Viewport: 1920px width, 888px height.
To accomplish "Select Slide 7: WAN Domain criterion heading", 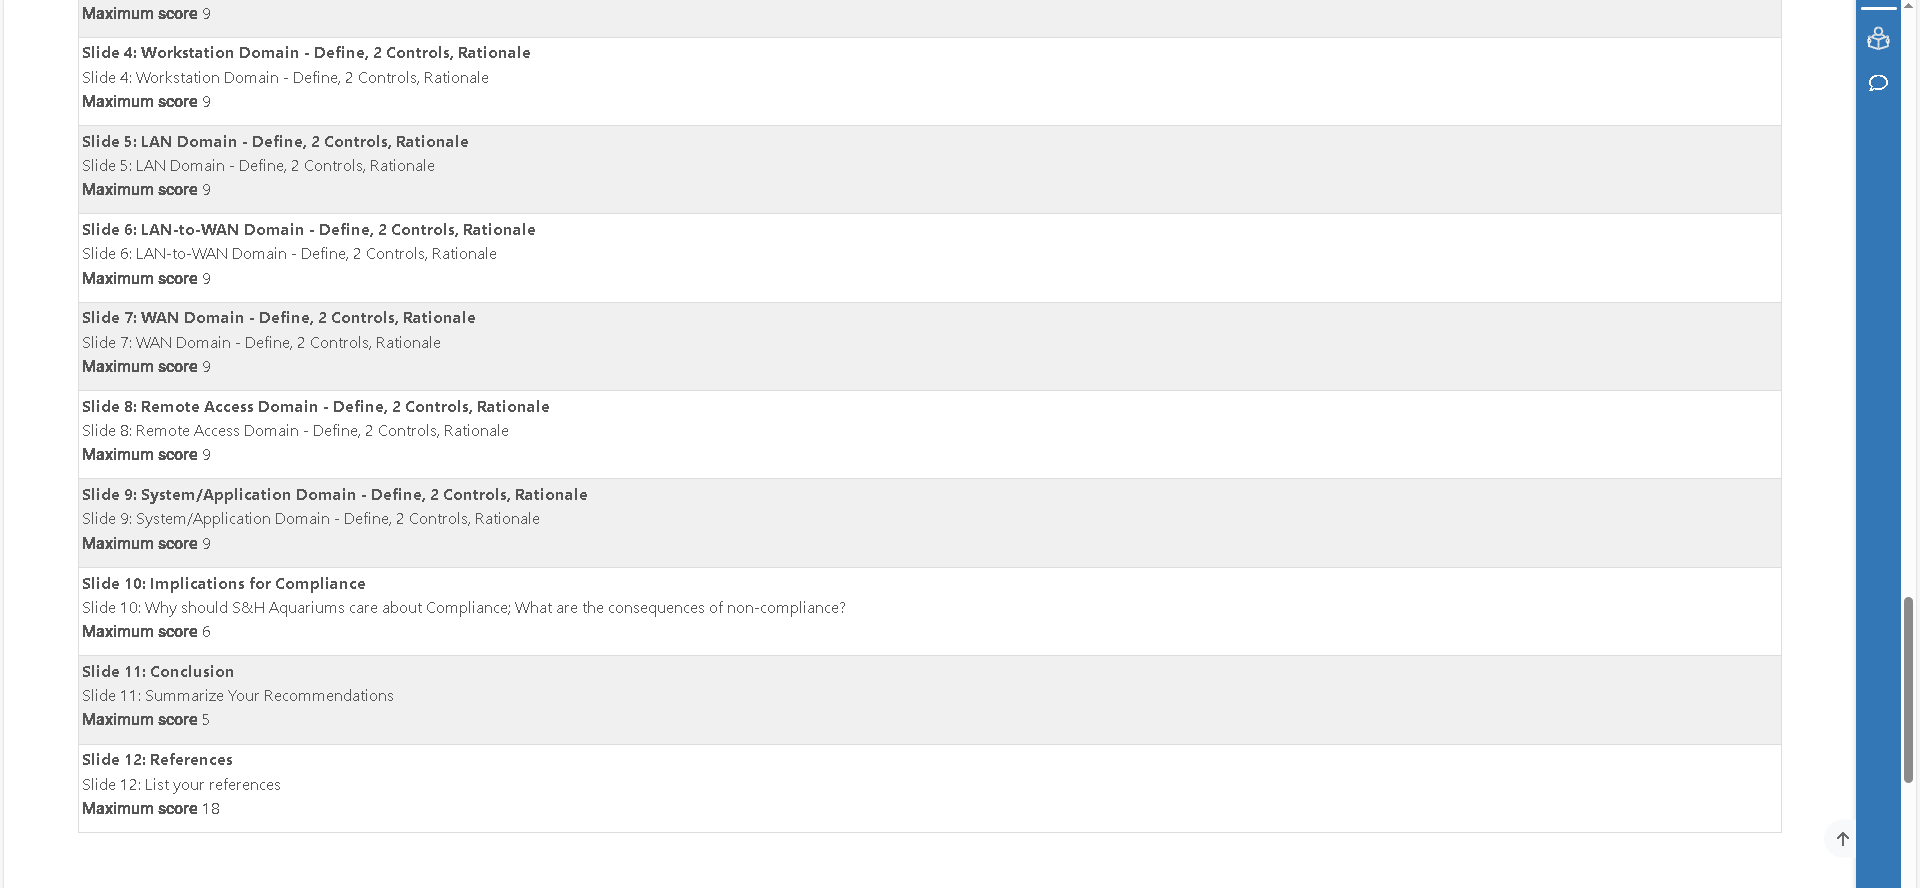I will tap(279, 318).
